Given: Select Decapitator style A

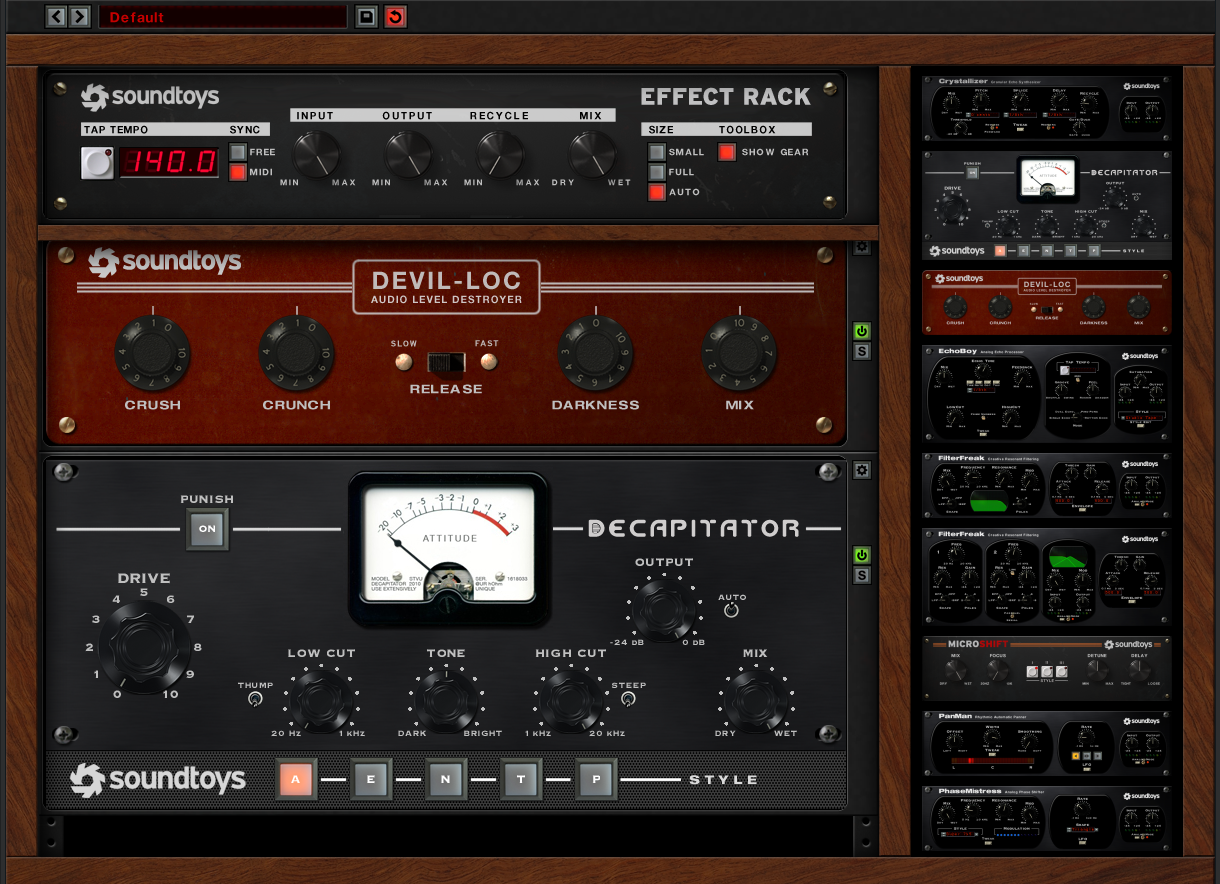Looking at the screenshot, I should point(296,779).
